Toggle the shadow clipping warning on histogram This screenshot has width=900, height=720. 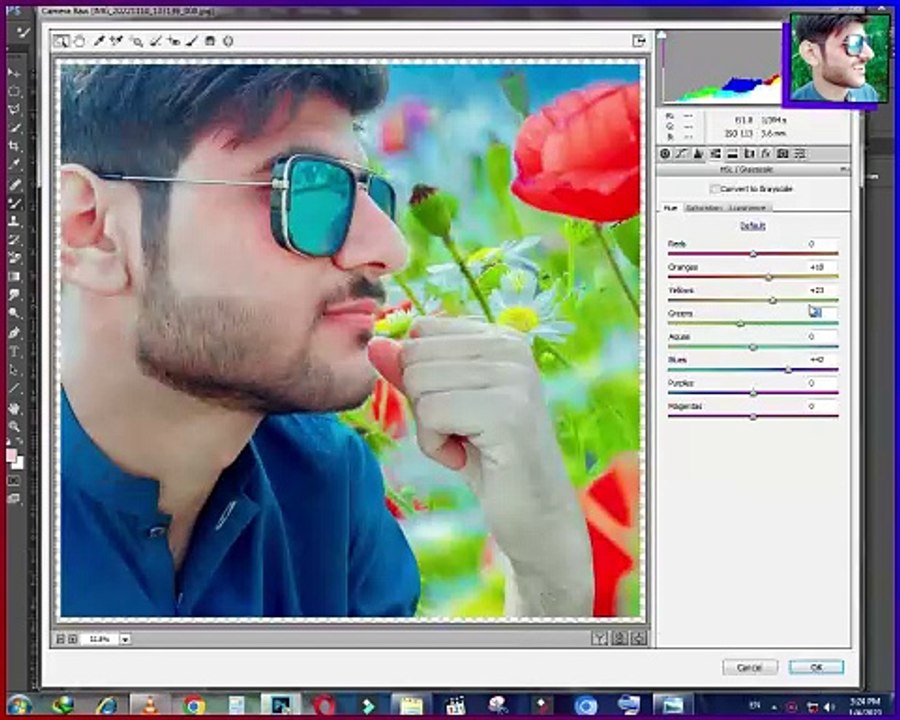pos(662,36)
